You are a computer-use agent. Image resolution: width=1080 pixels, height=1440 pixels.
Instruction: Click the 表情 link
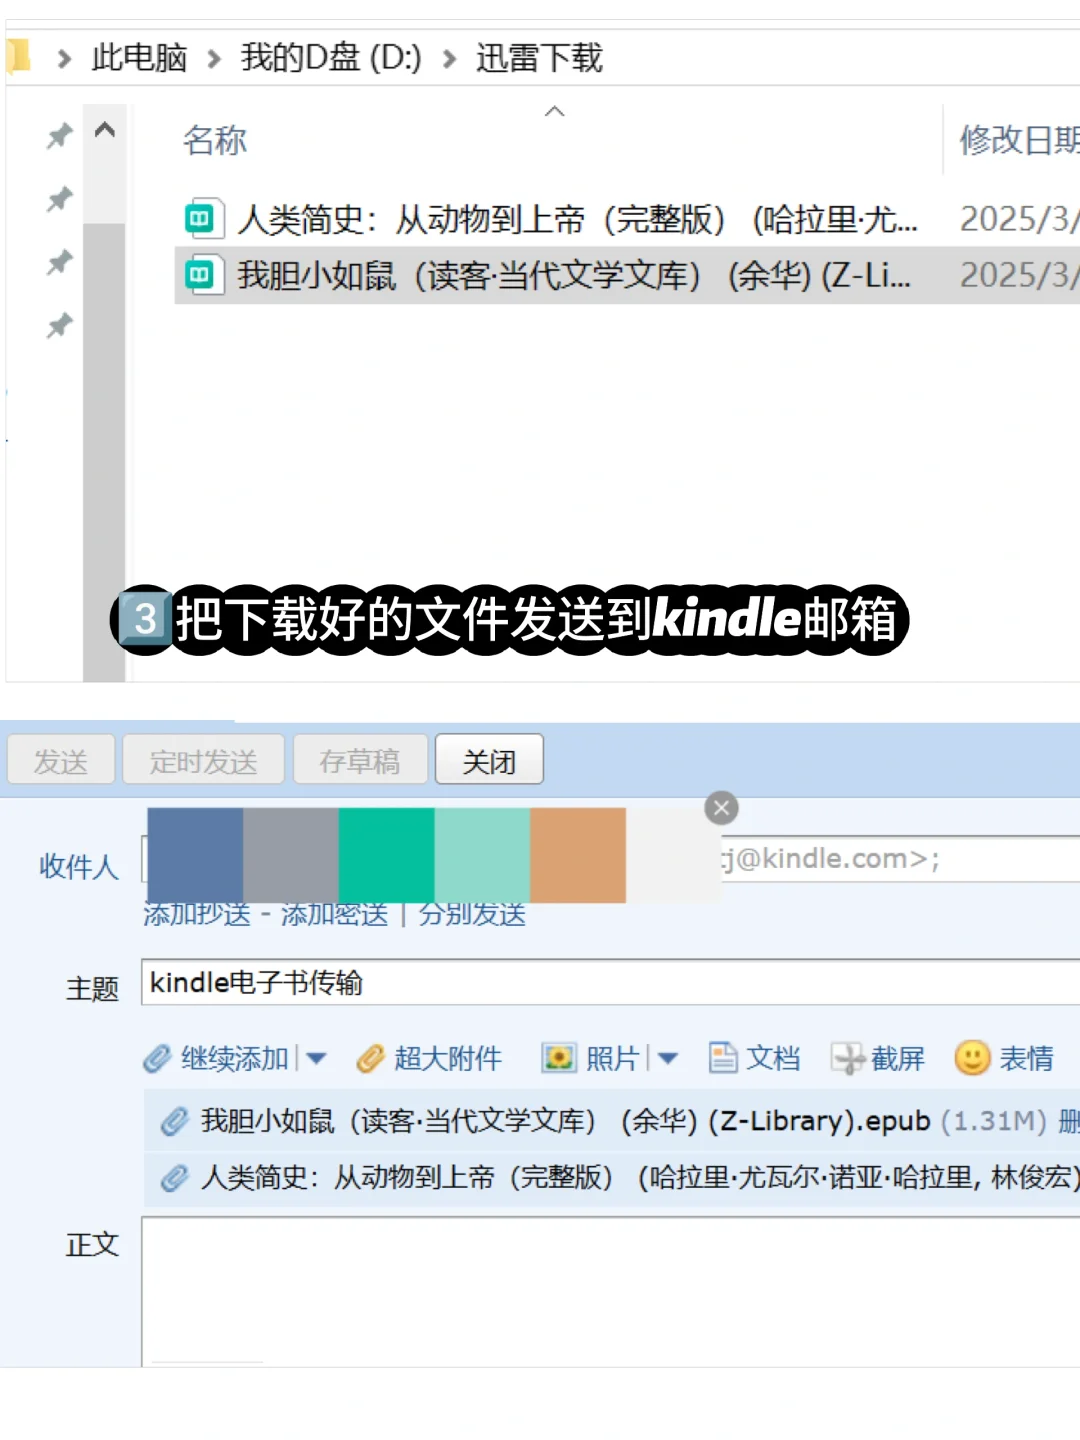pyautogui.click(x=1026, y=1058)
